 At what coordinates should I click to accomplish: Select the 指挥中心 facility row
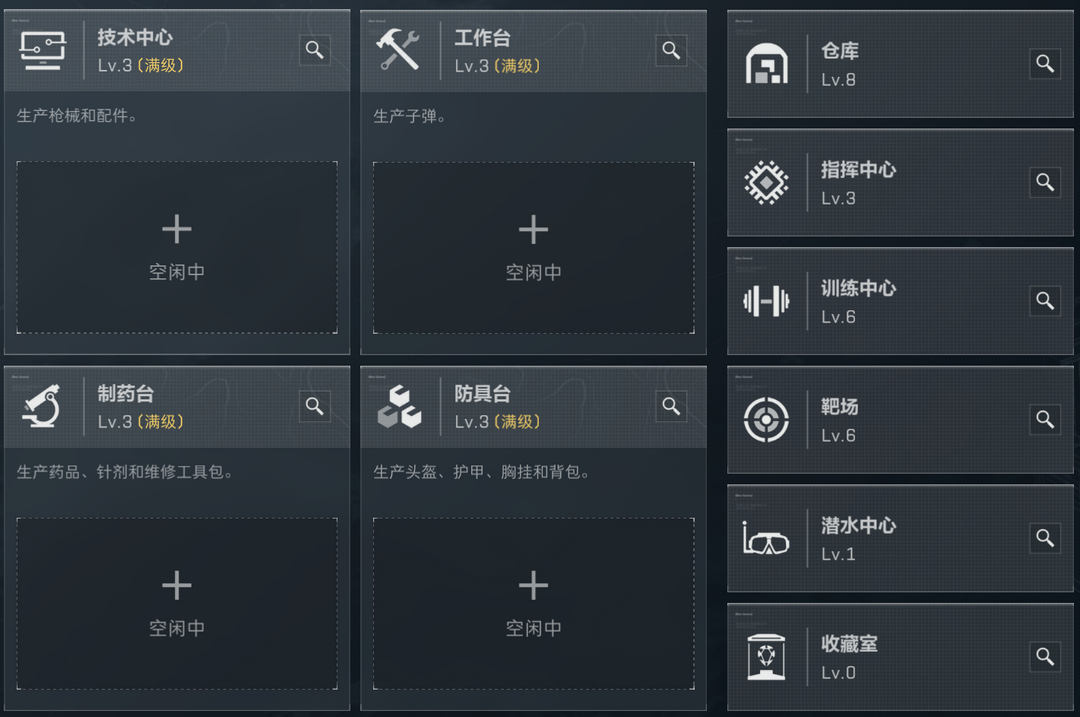[900, 183]
